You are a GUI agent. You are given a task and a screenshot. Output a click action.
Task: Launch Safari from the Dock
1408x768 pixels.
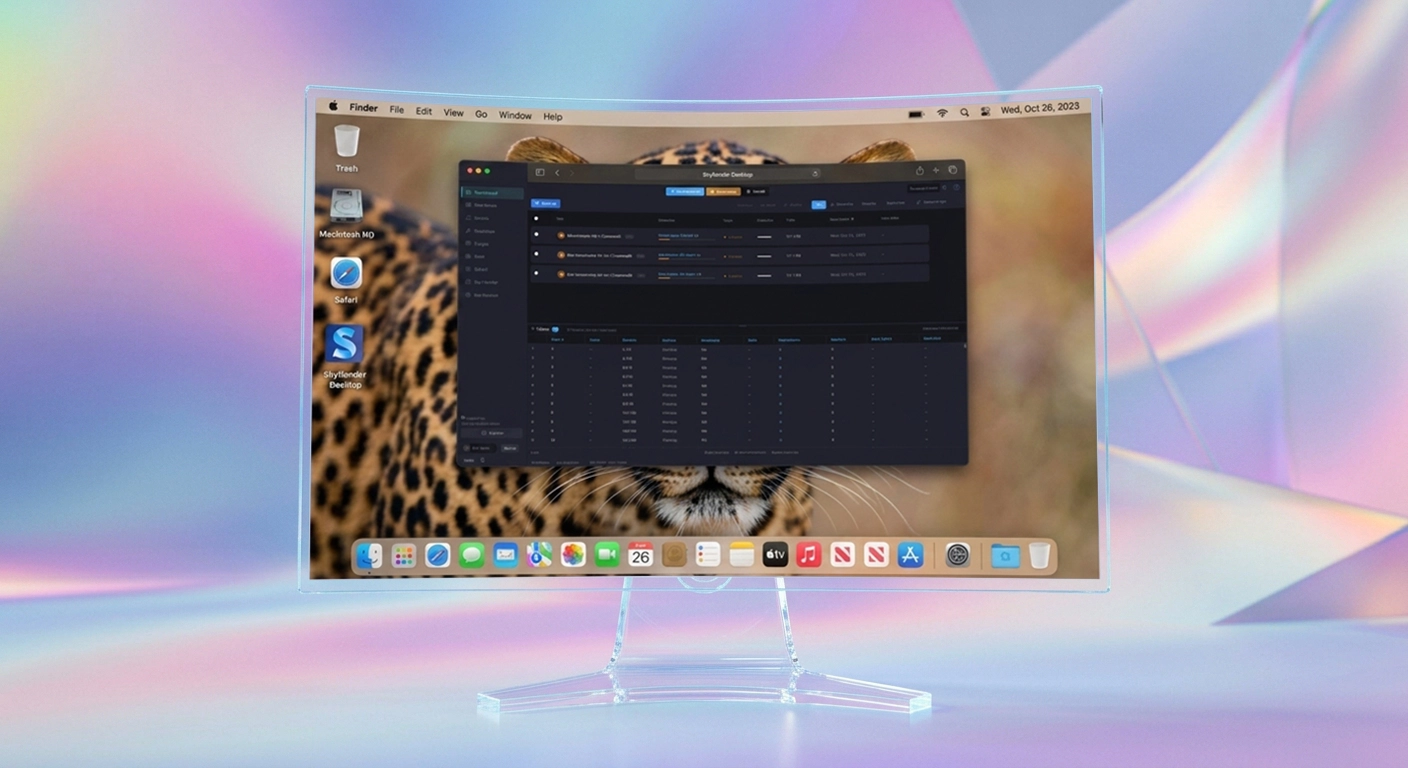(x=437, y=555)
